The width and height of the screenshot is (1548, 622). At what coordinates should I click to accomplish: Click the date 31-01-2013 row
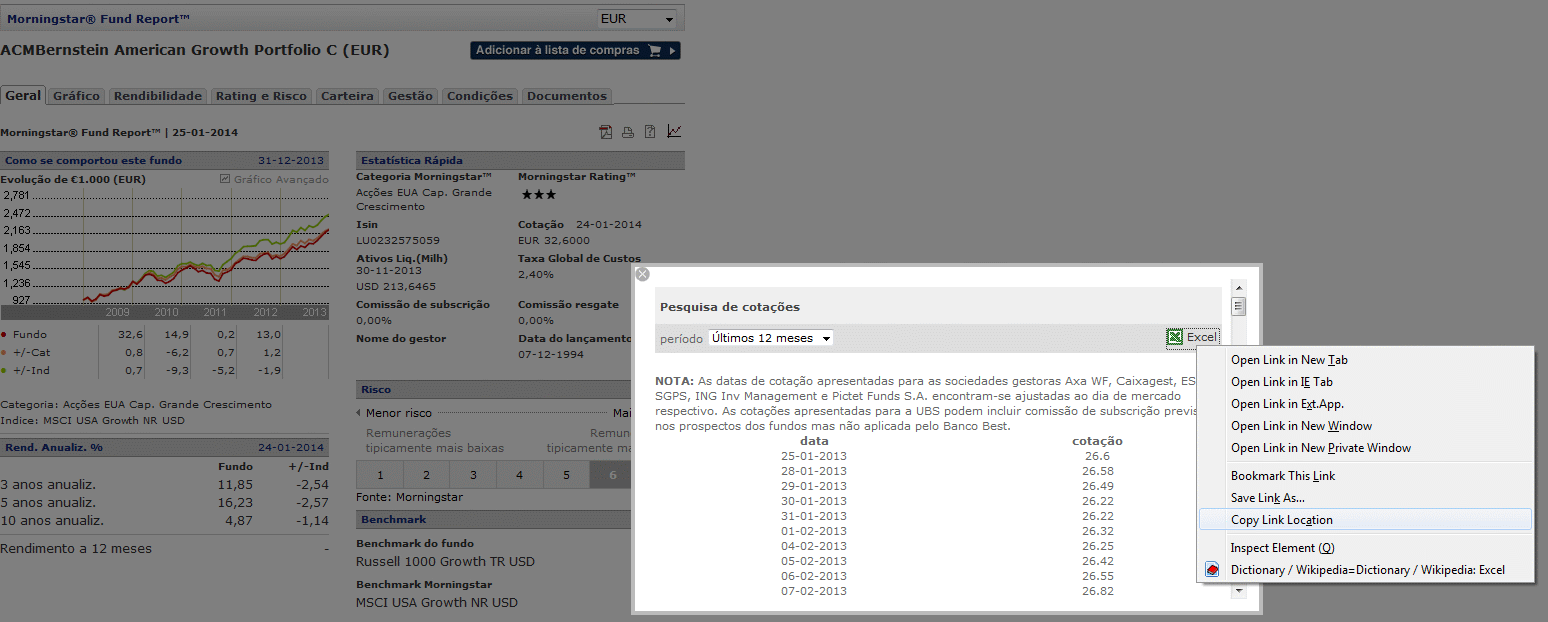[x=814, y=516]
